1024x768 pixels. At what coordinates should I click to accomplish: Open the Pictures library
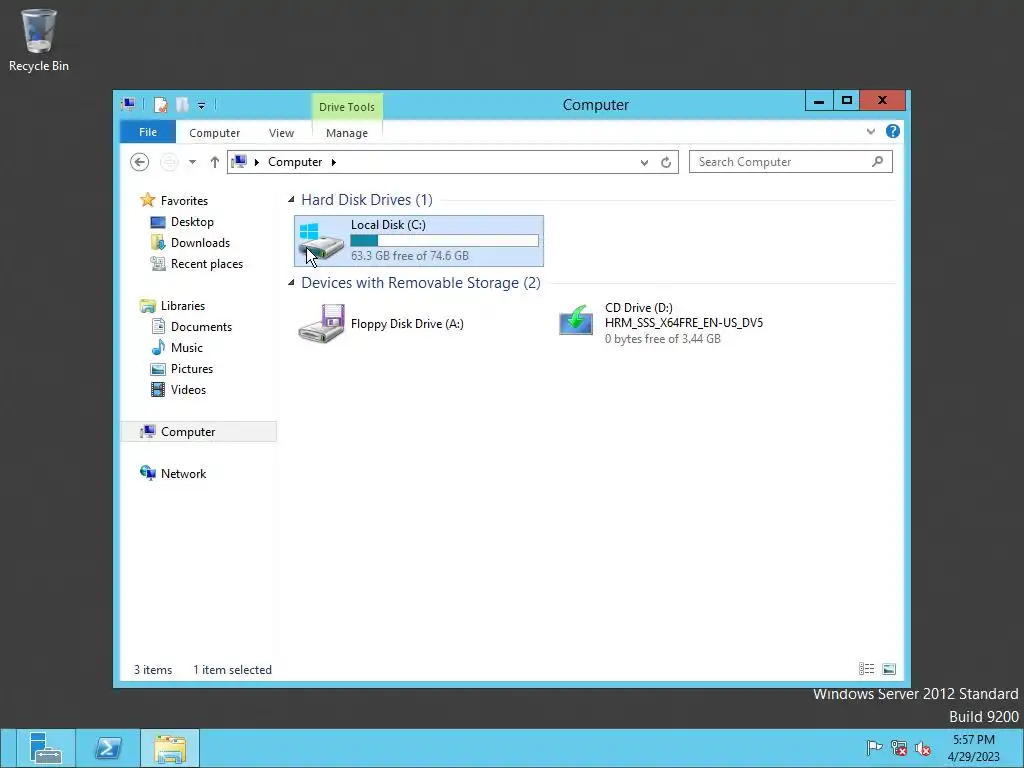pyautogui.click(x=191, y=369)
